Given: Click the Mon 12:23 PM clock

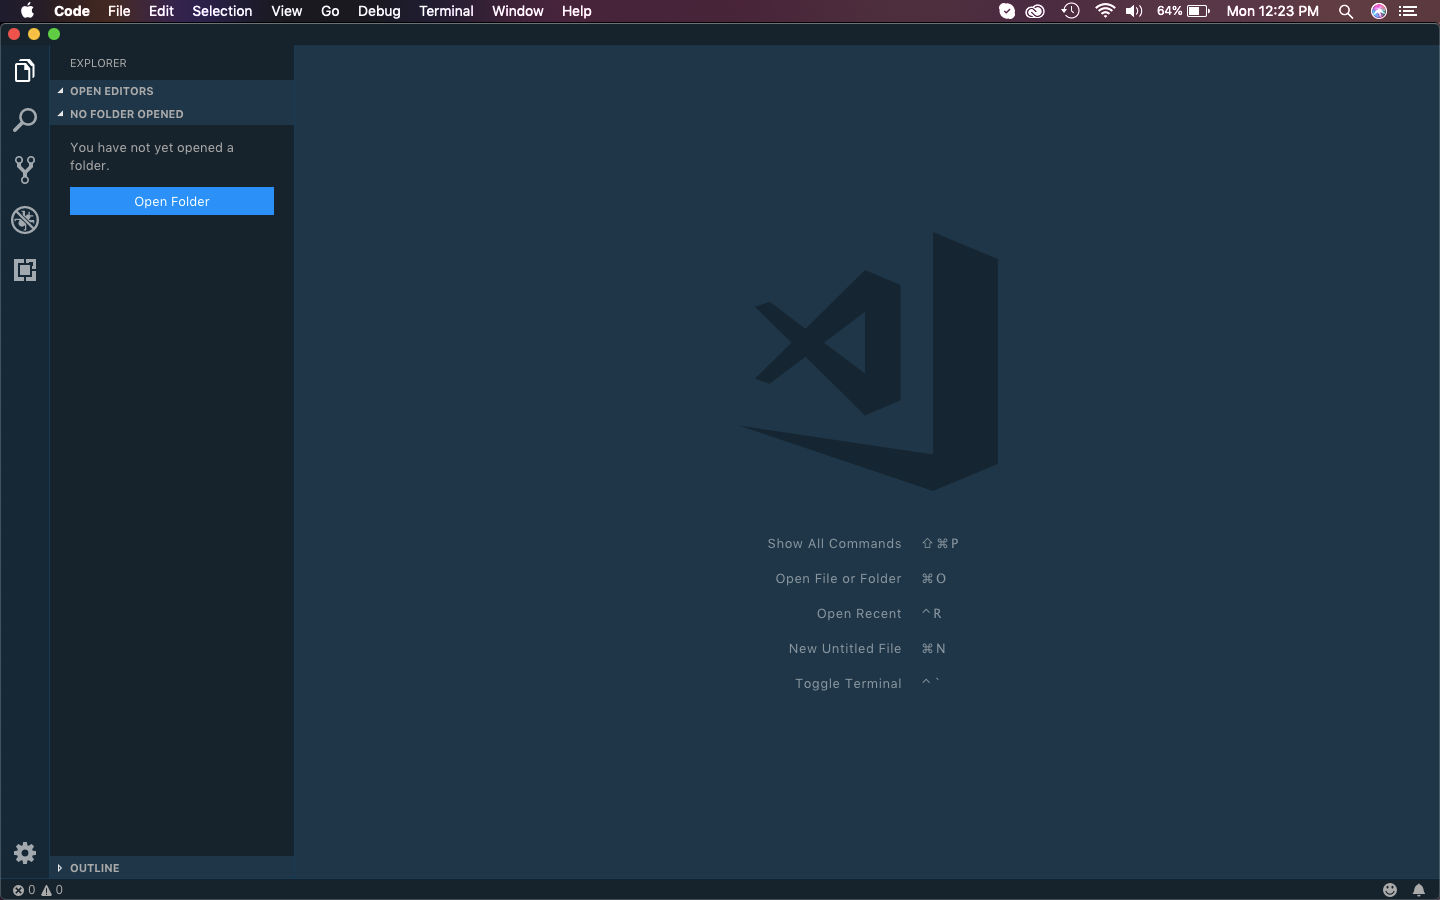Looking at the screenshot, I should click(1272, 11).
